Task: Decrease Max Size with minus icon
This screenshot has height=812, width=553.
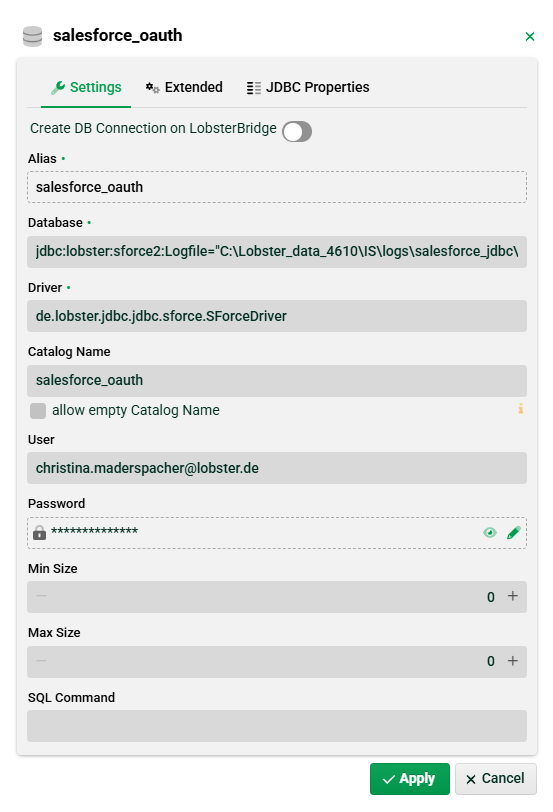Action: coord(41,661)
